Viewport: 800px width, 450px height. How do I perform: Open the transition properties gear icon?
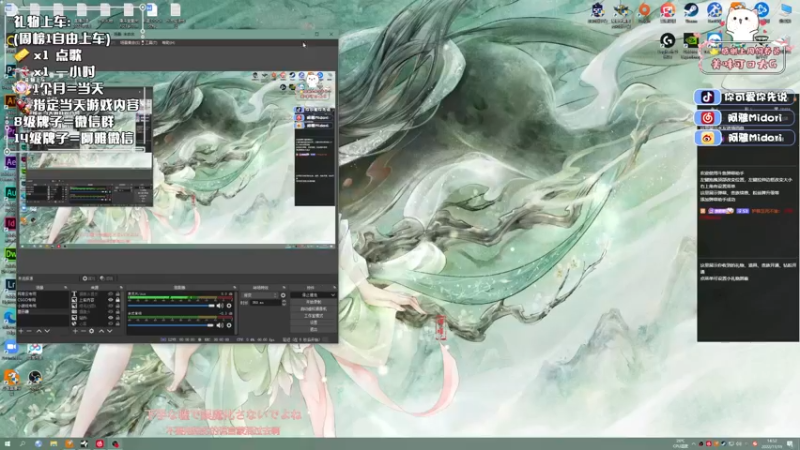pyautogui.click(x=283, y=295)
